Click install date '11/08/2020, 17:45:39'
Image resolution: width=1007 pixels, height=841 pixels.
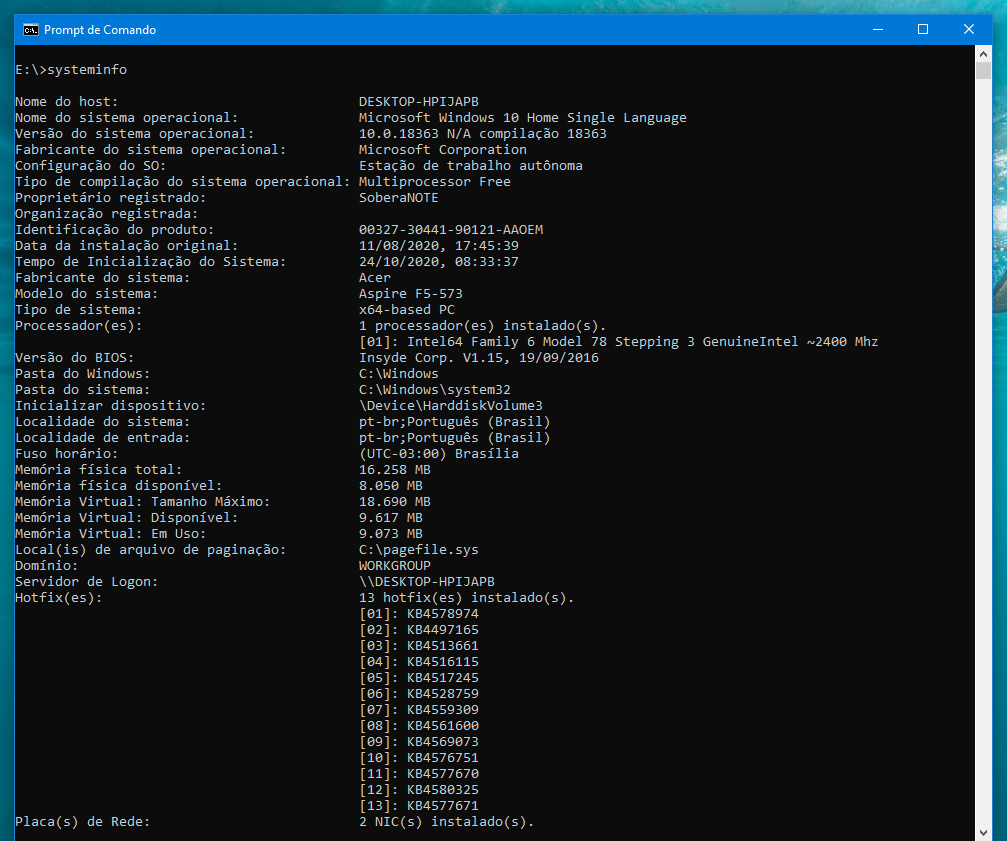[439, 246]
